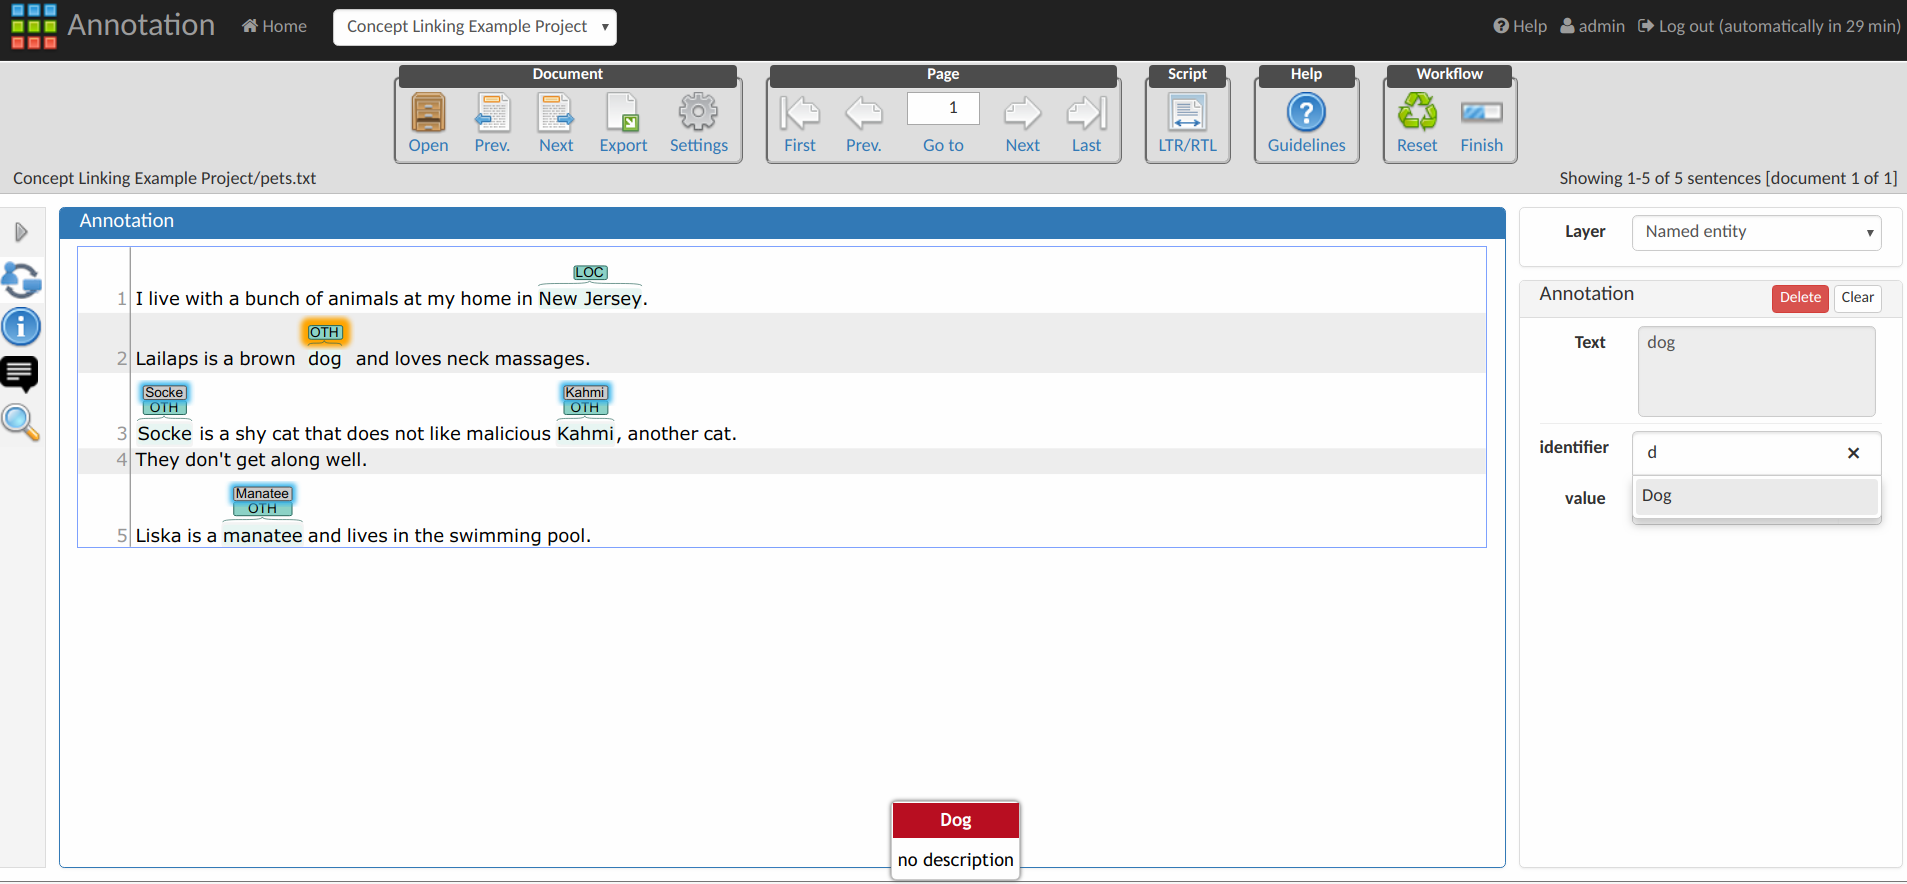The image size is (1907, 884).
Task: Select the OTH annotation above dog
Action: (x=324, y=332)
